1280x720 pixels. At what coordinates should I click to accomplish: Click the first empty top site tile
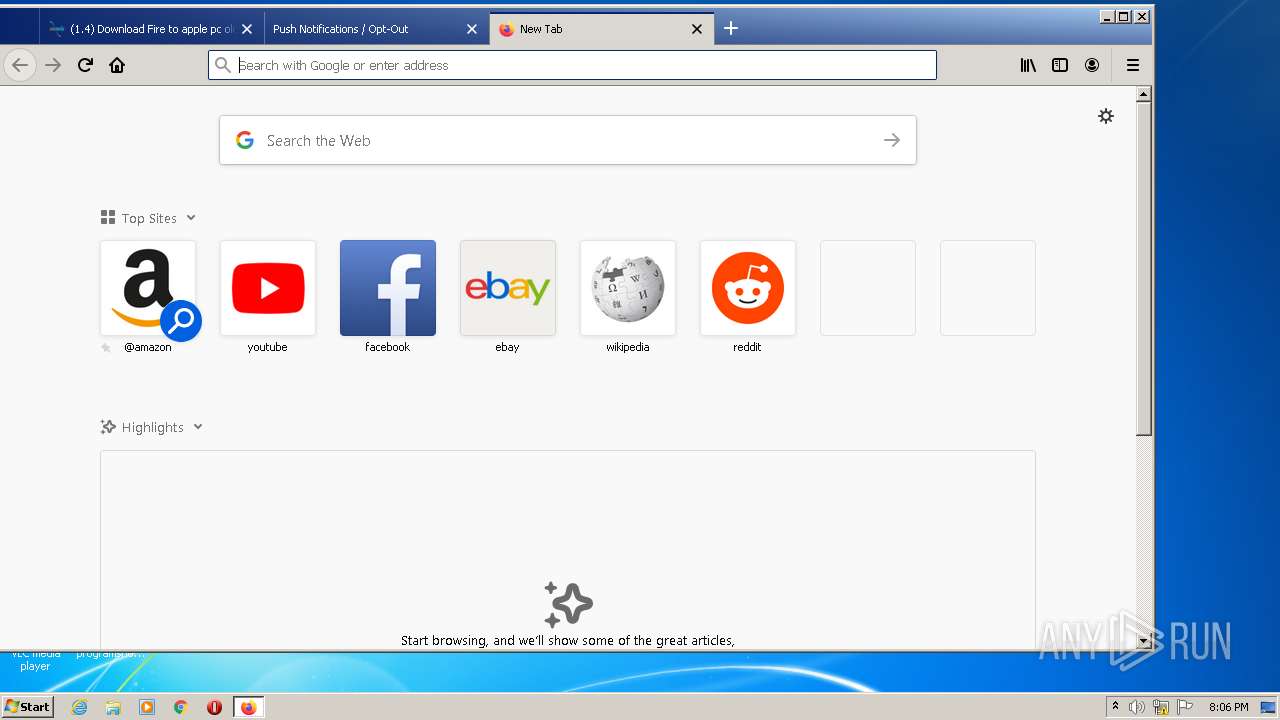(868, 288)
